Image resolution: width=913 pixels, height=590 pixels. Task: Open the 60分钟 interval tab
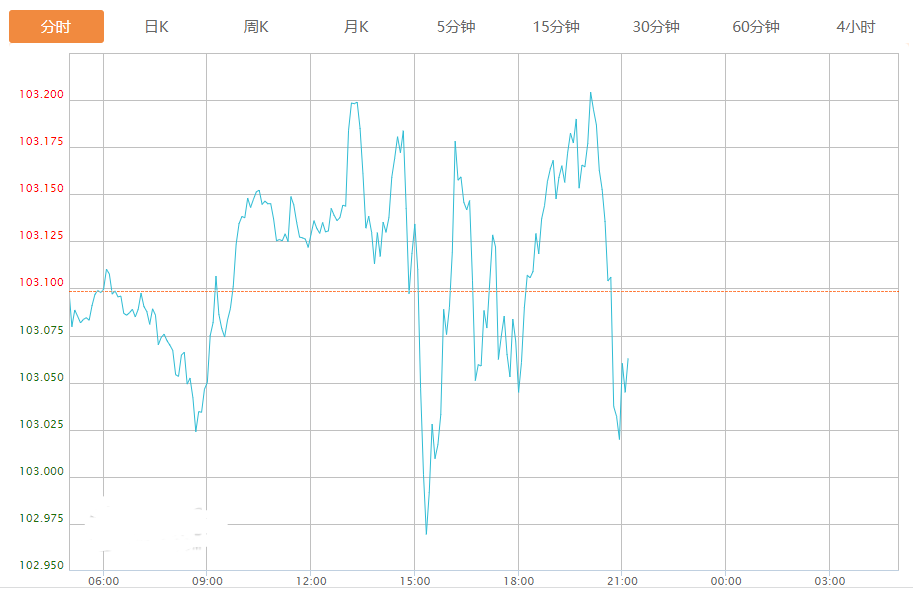pyautogui.click(x=756, y=27)
